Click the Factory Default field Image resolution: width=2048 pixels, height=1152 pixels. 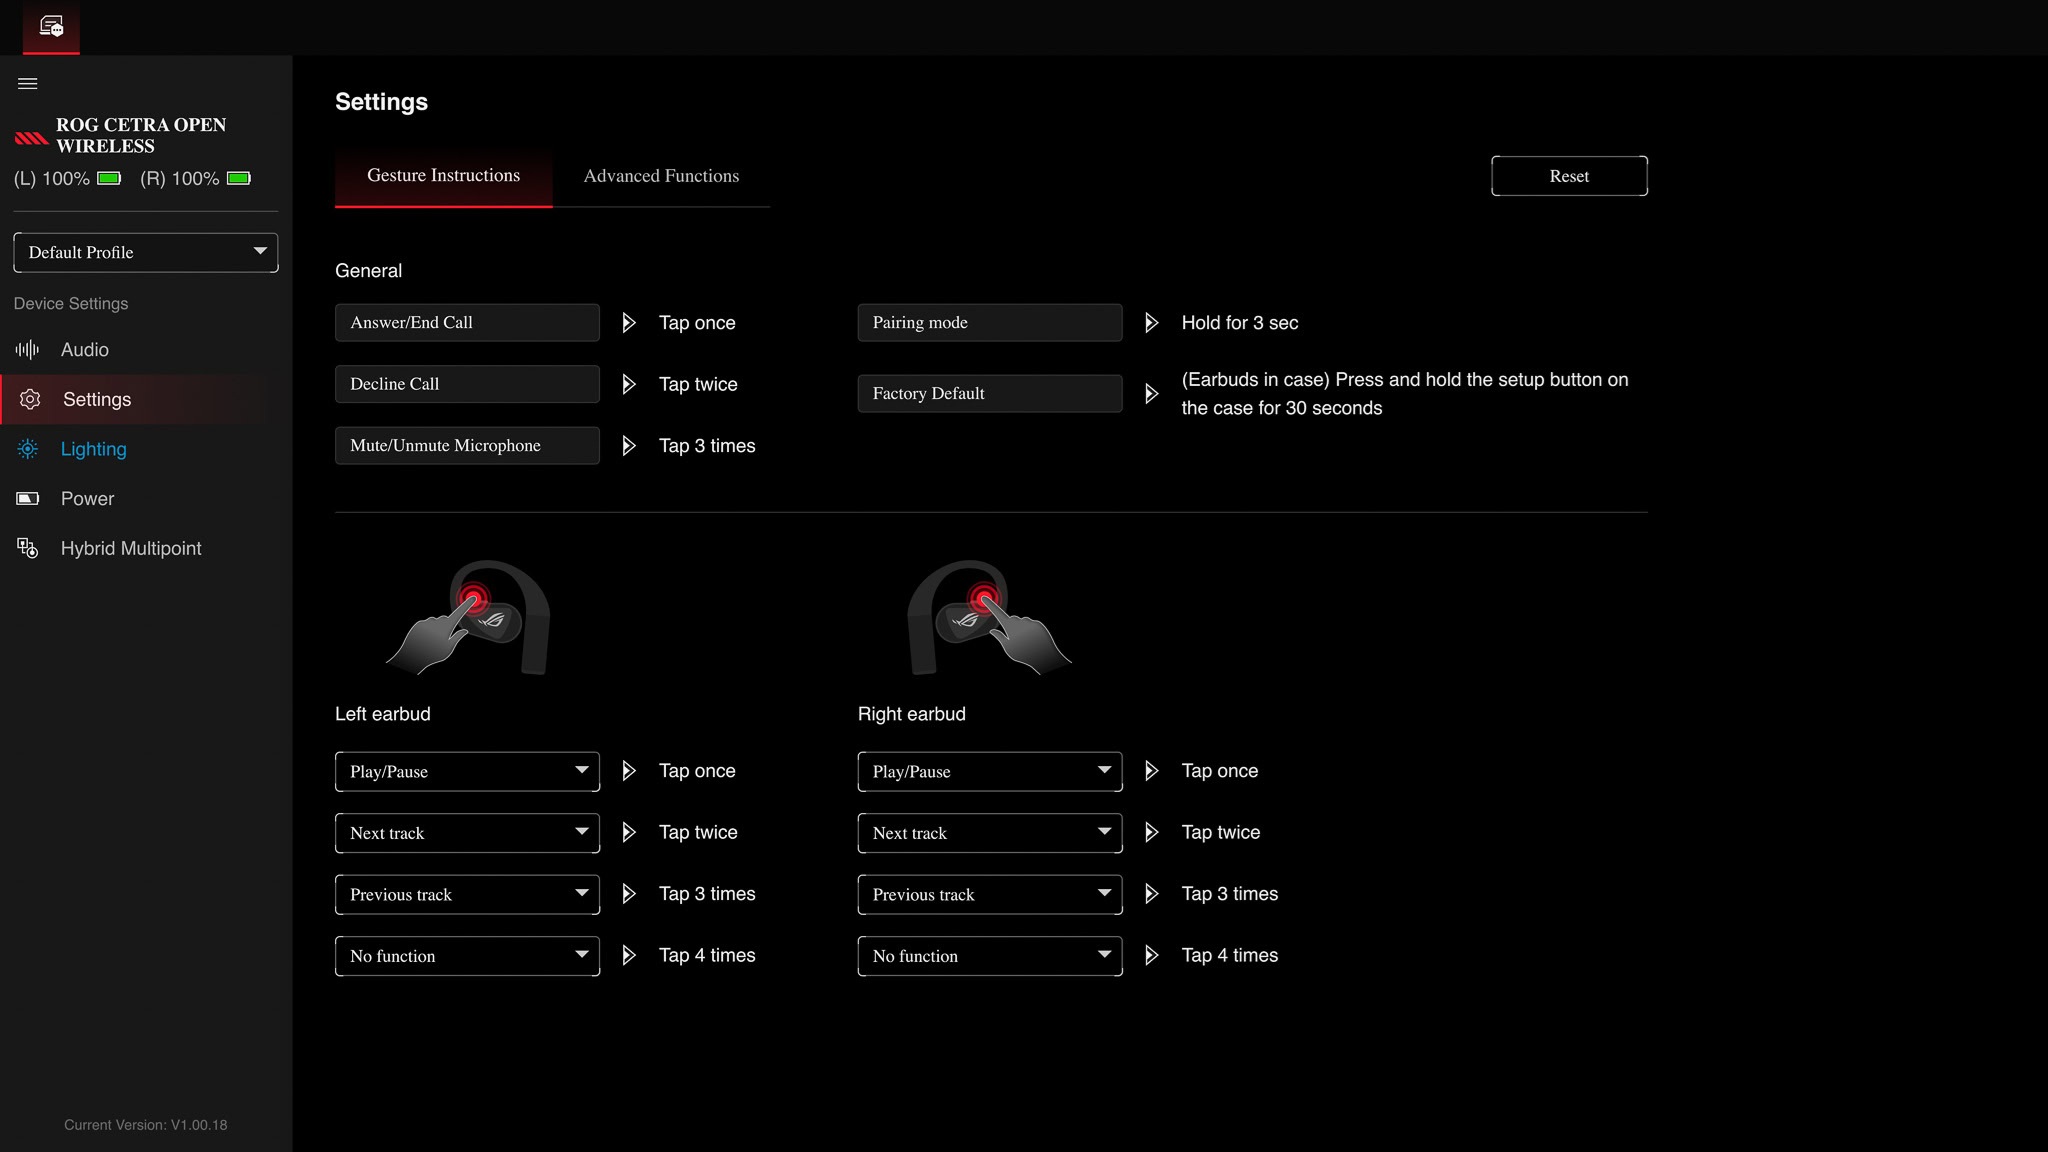tap(990, 394)
